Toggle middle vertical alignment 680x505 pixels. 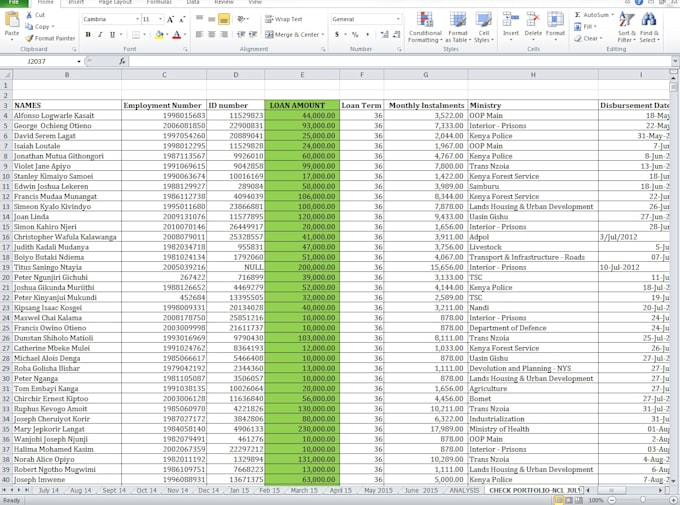[x=212, y=19]
